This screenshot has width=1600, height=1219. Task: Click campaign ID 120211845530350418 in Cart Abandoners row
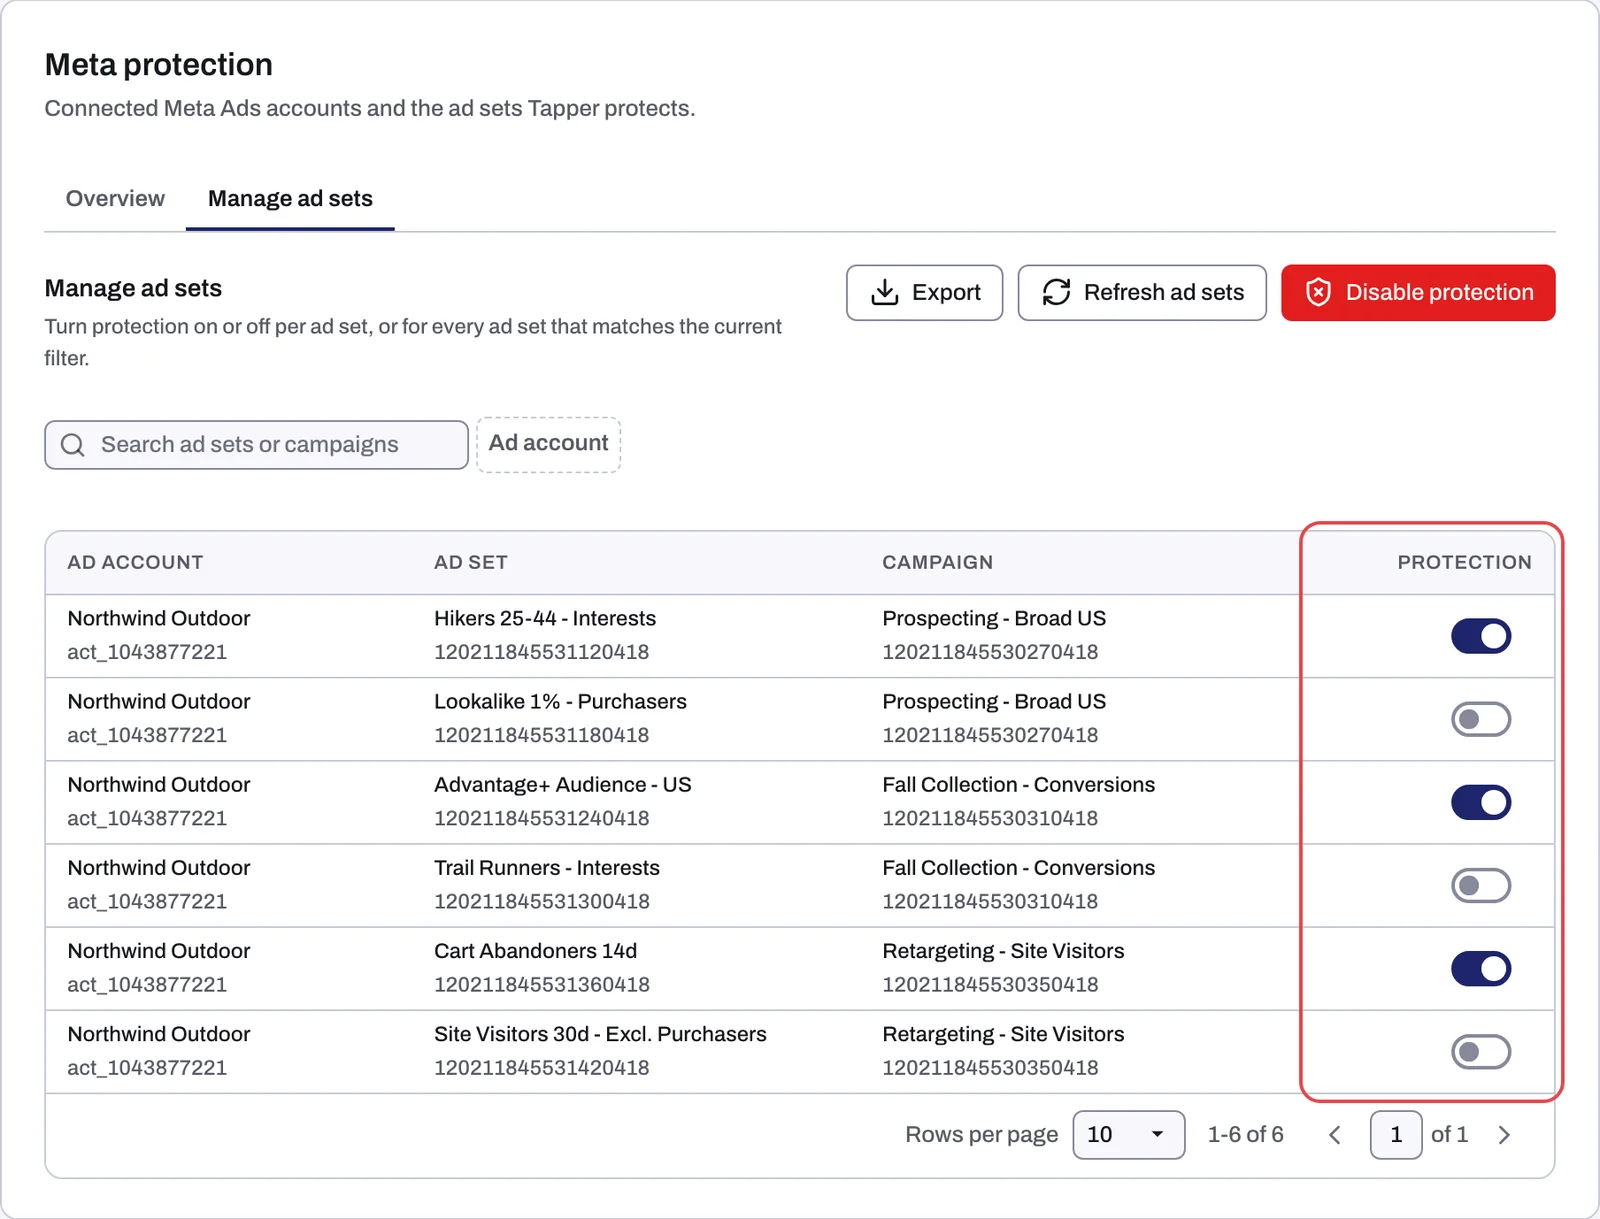coord(990,984)
